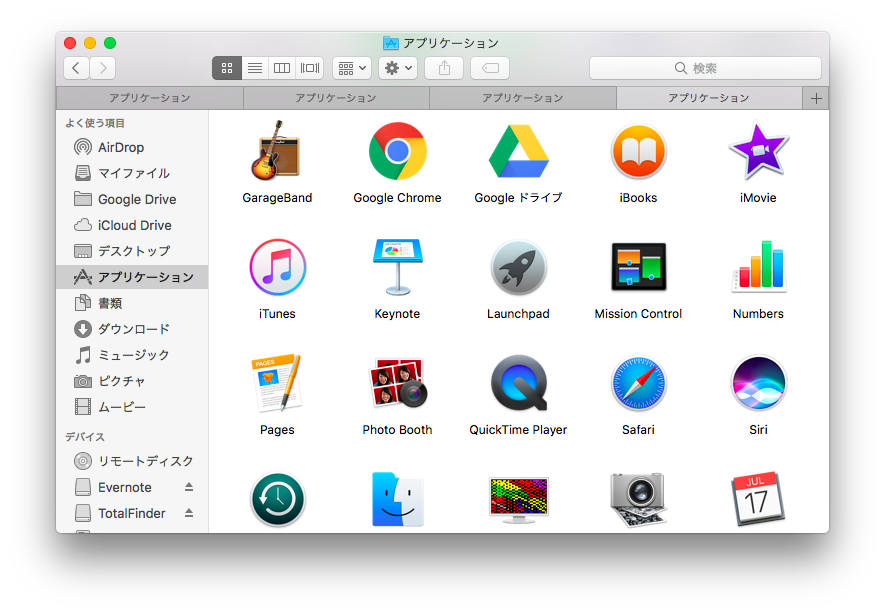Click the camera Image Capture icon
Image resolution: width=885 pixels, height=613 pixels.
tap(638, 500)
